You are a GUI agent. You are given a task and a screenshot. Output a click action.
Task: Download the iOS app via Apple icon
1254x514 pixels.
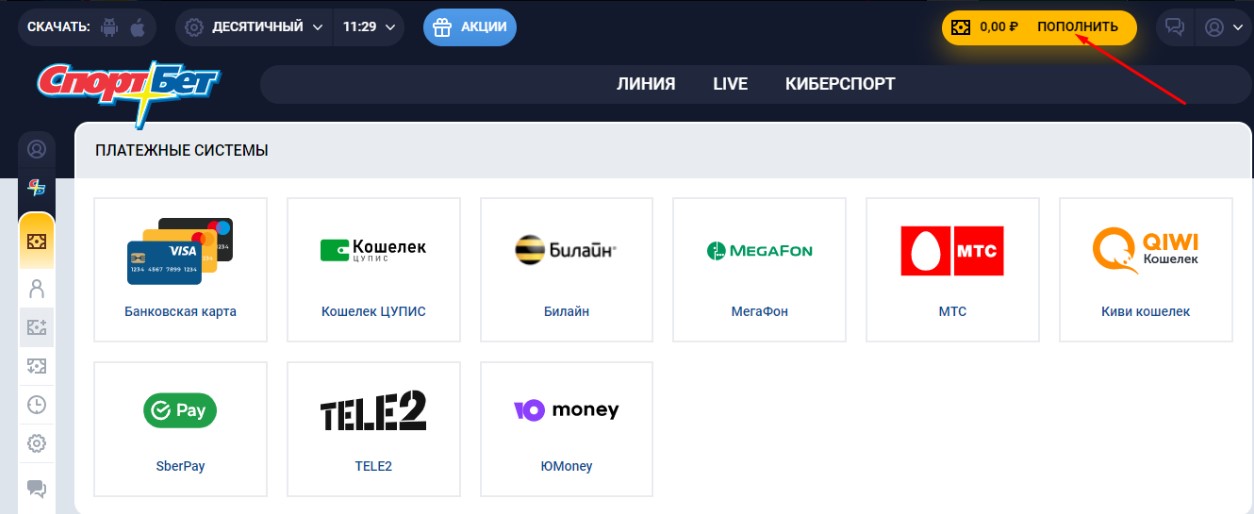coord(137,28)
